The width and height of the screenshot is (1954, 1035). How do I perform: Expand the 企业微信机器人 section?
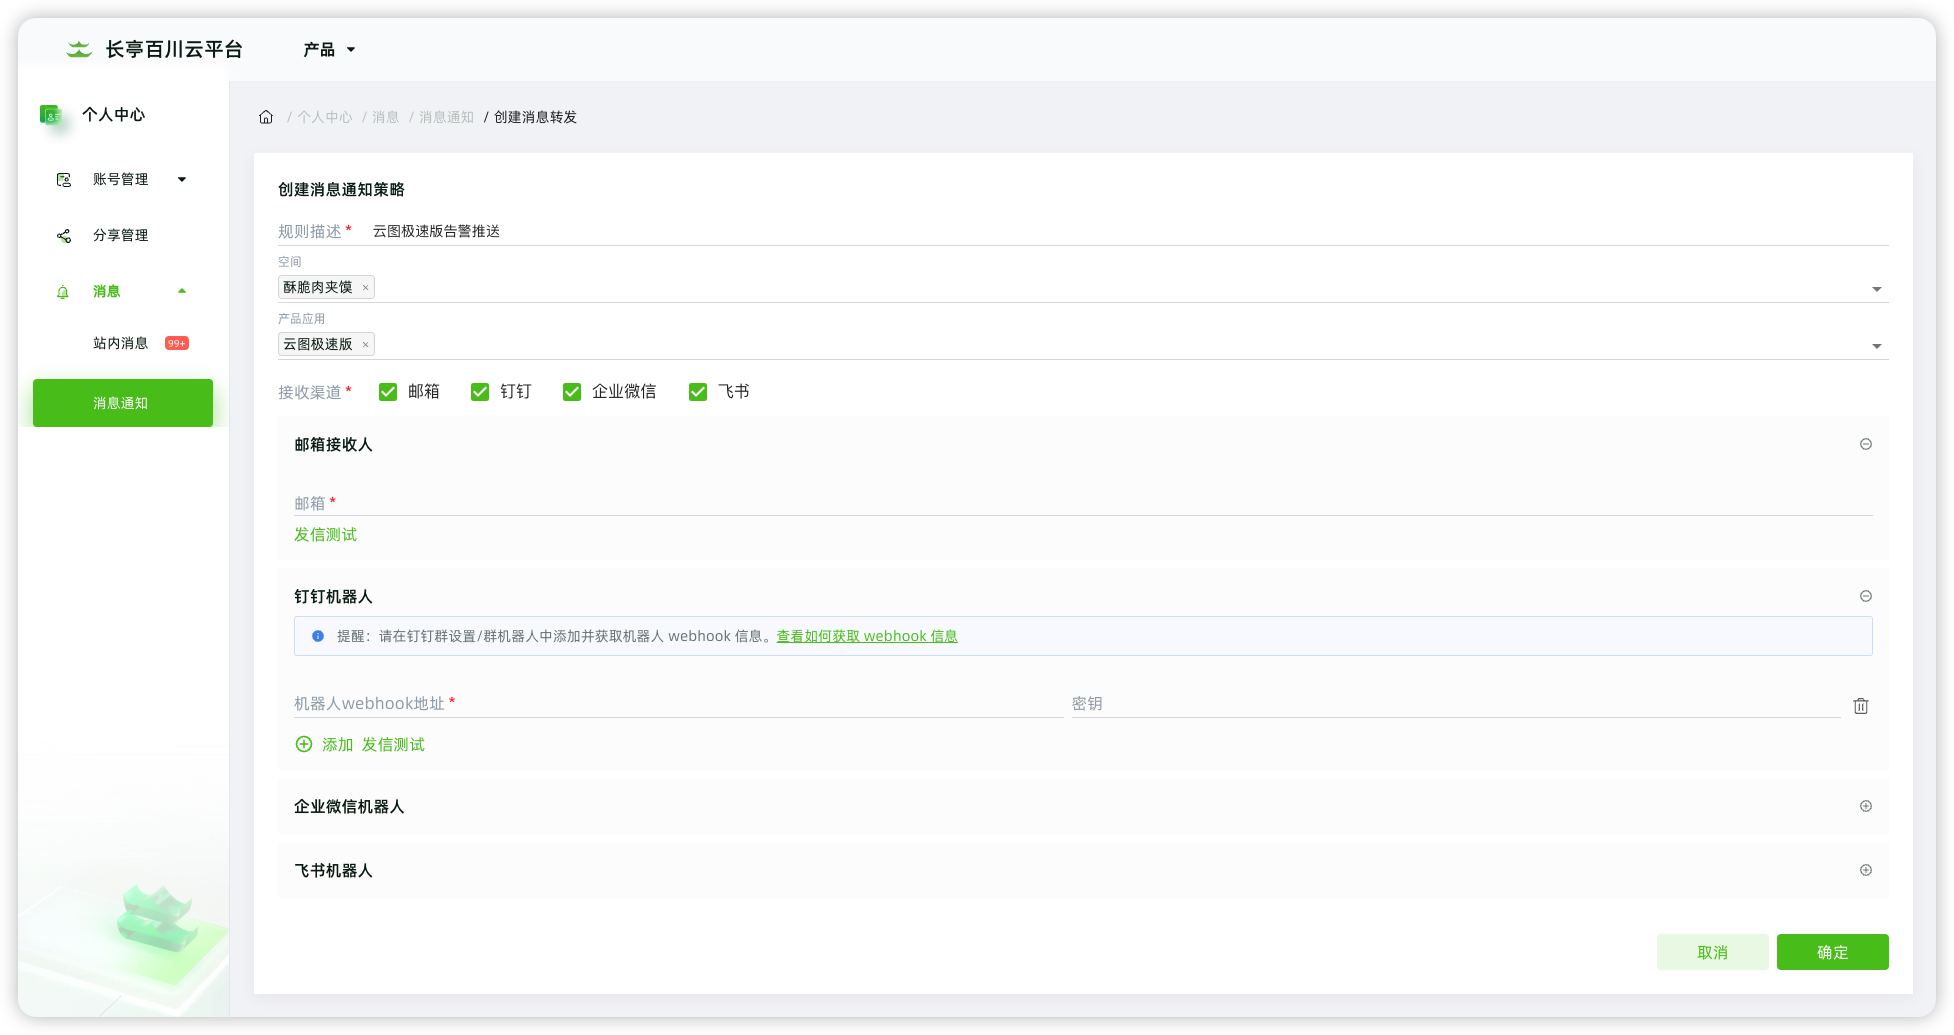[x=1865, y=806]
